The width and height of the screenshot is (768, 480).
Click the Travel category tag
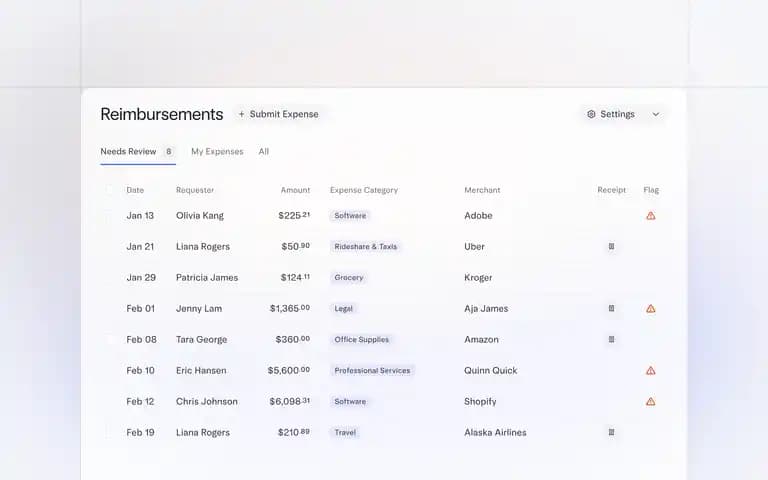(345, 432)
